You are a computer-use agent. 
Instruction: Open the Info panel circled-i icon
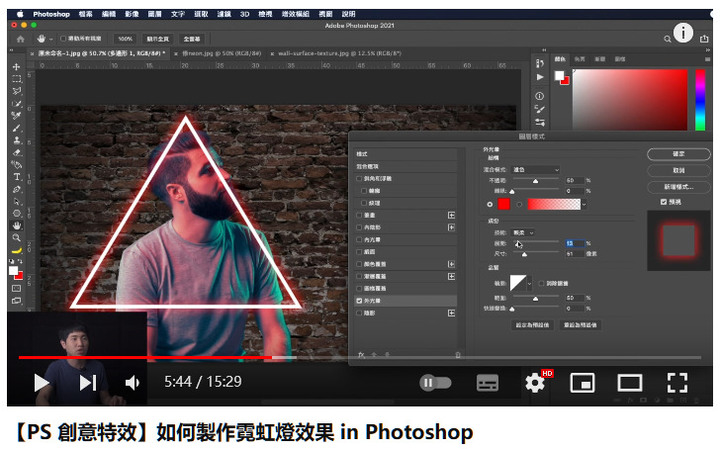(540, 96)
